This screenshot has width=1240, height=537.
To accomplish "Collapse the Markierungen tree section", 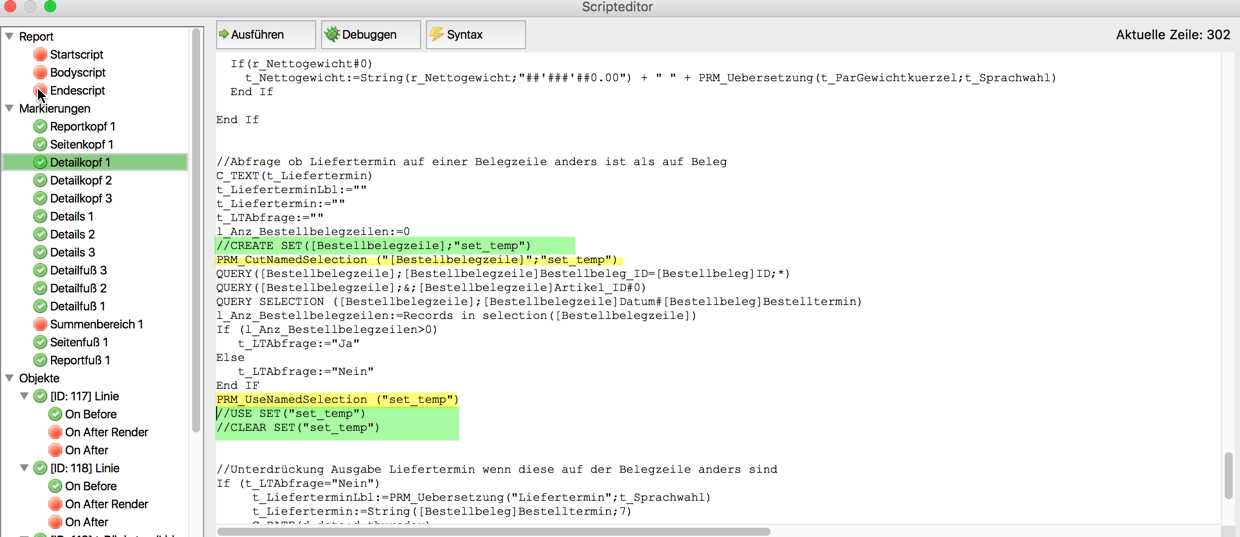I will (x=10, y=109).
